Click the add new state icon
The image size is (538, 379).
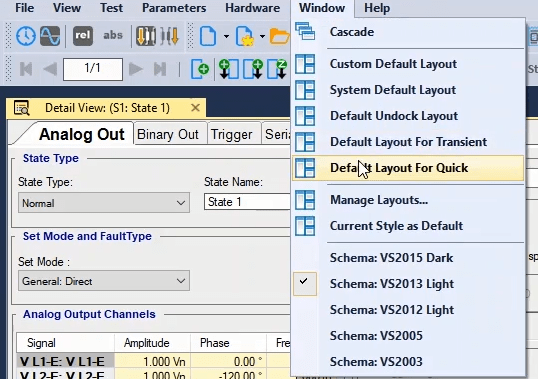[200, 69]
